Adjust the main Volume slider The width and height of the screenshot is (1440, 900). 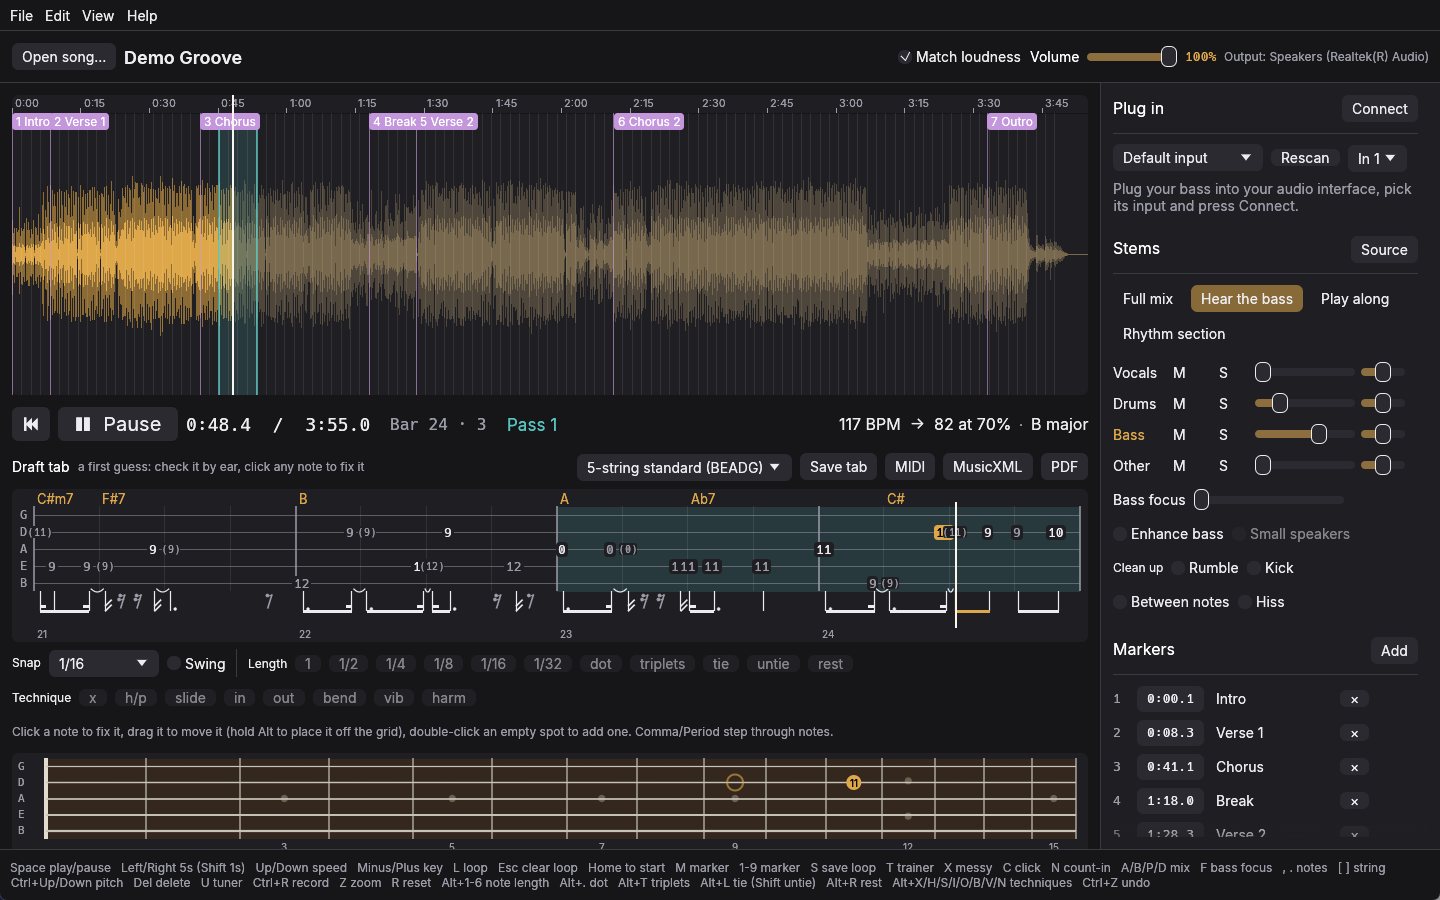click(x=1131, y=57)
